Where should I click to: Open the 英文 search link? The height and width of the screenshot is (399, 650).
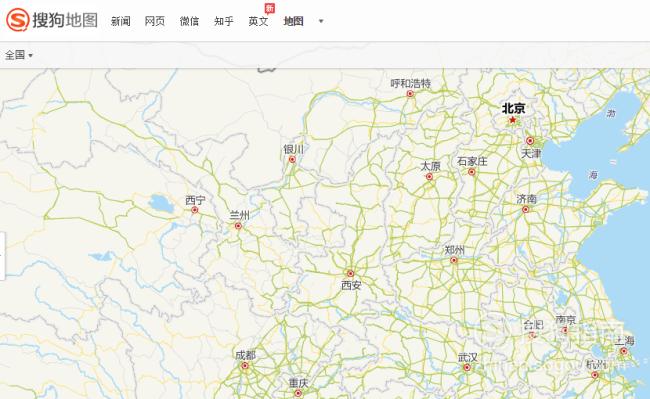click(x=258, y=21)
